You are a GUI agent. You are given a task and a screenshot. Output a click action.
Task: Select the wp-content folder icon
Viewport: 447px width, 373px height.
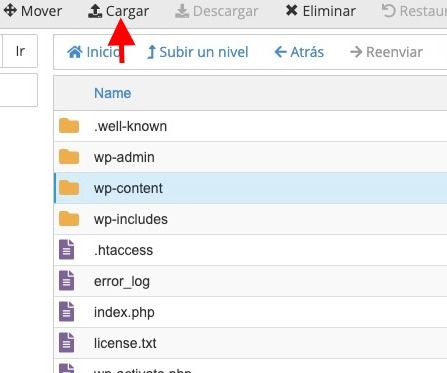click(x=69, y=188)
